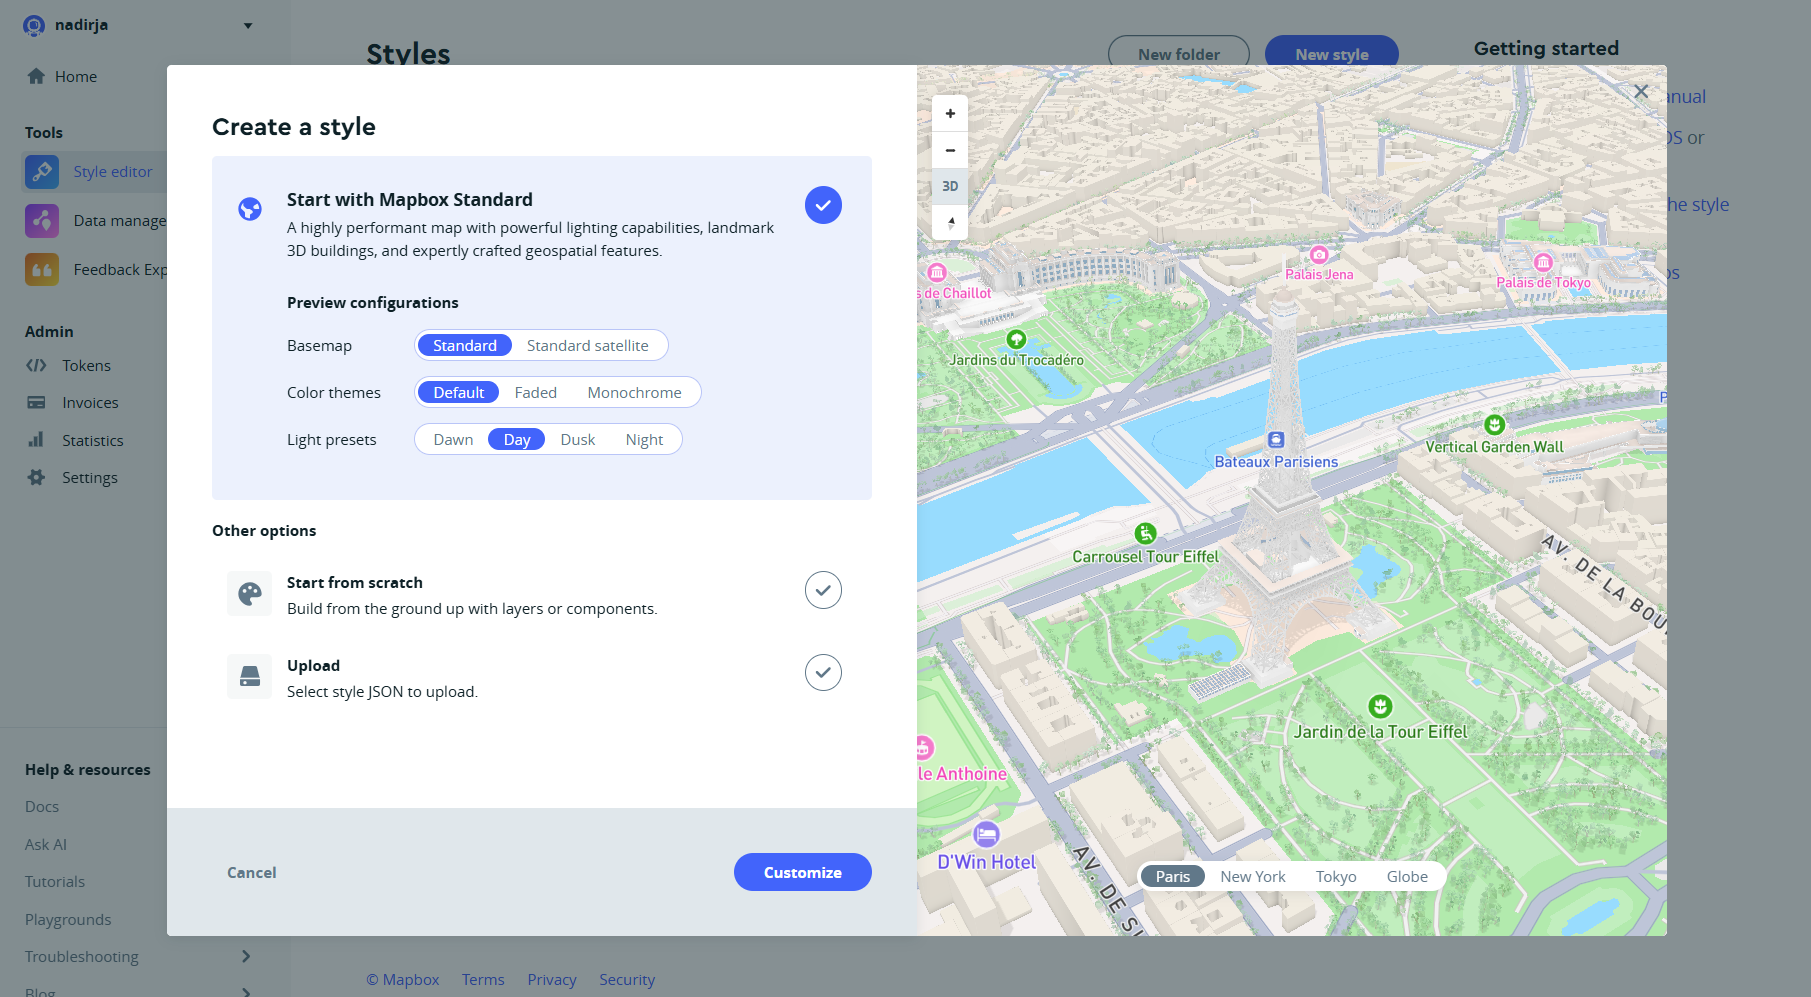Switch preview city to Tokyo
This screenshot has height=997, width=1811.
pos(1335,877)
